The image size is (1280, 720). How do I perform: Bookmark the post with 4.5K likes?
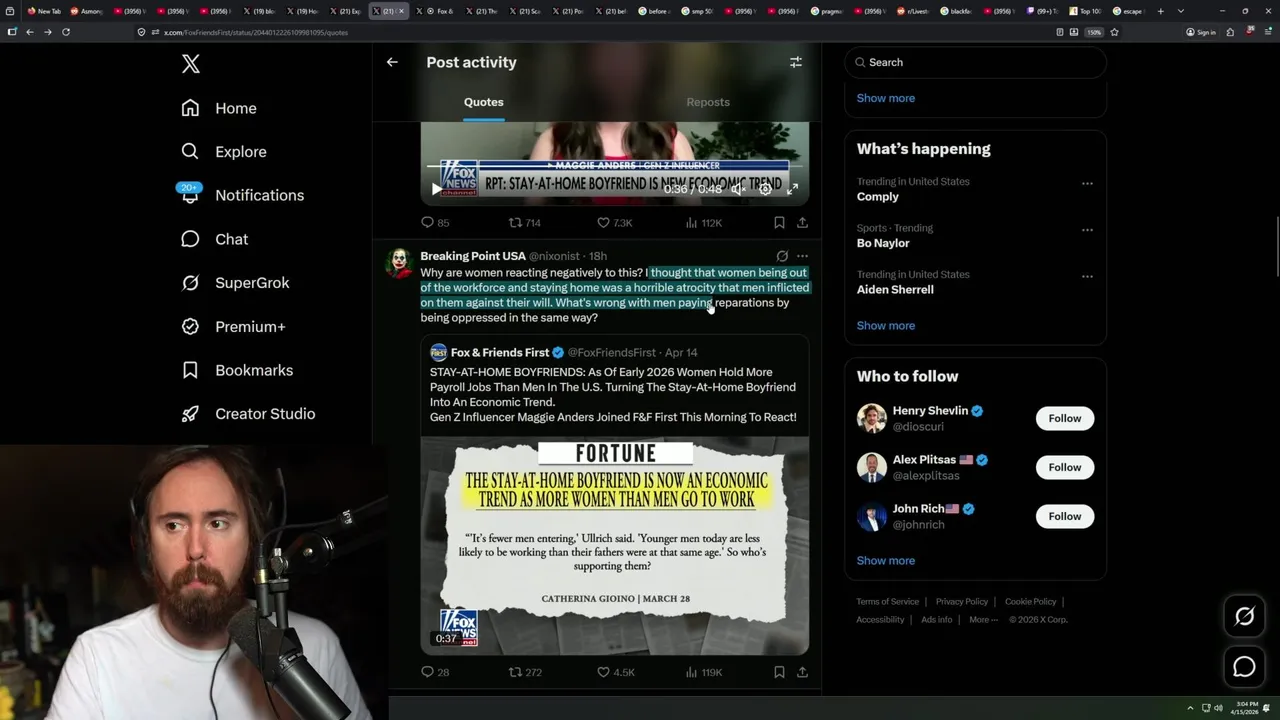click(x=779, y=672)
